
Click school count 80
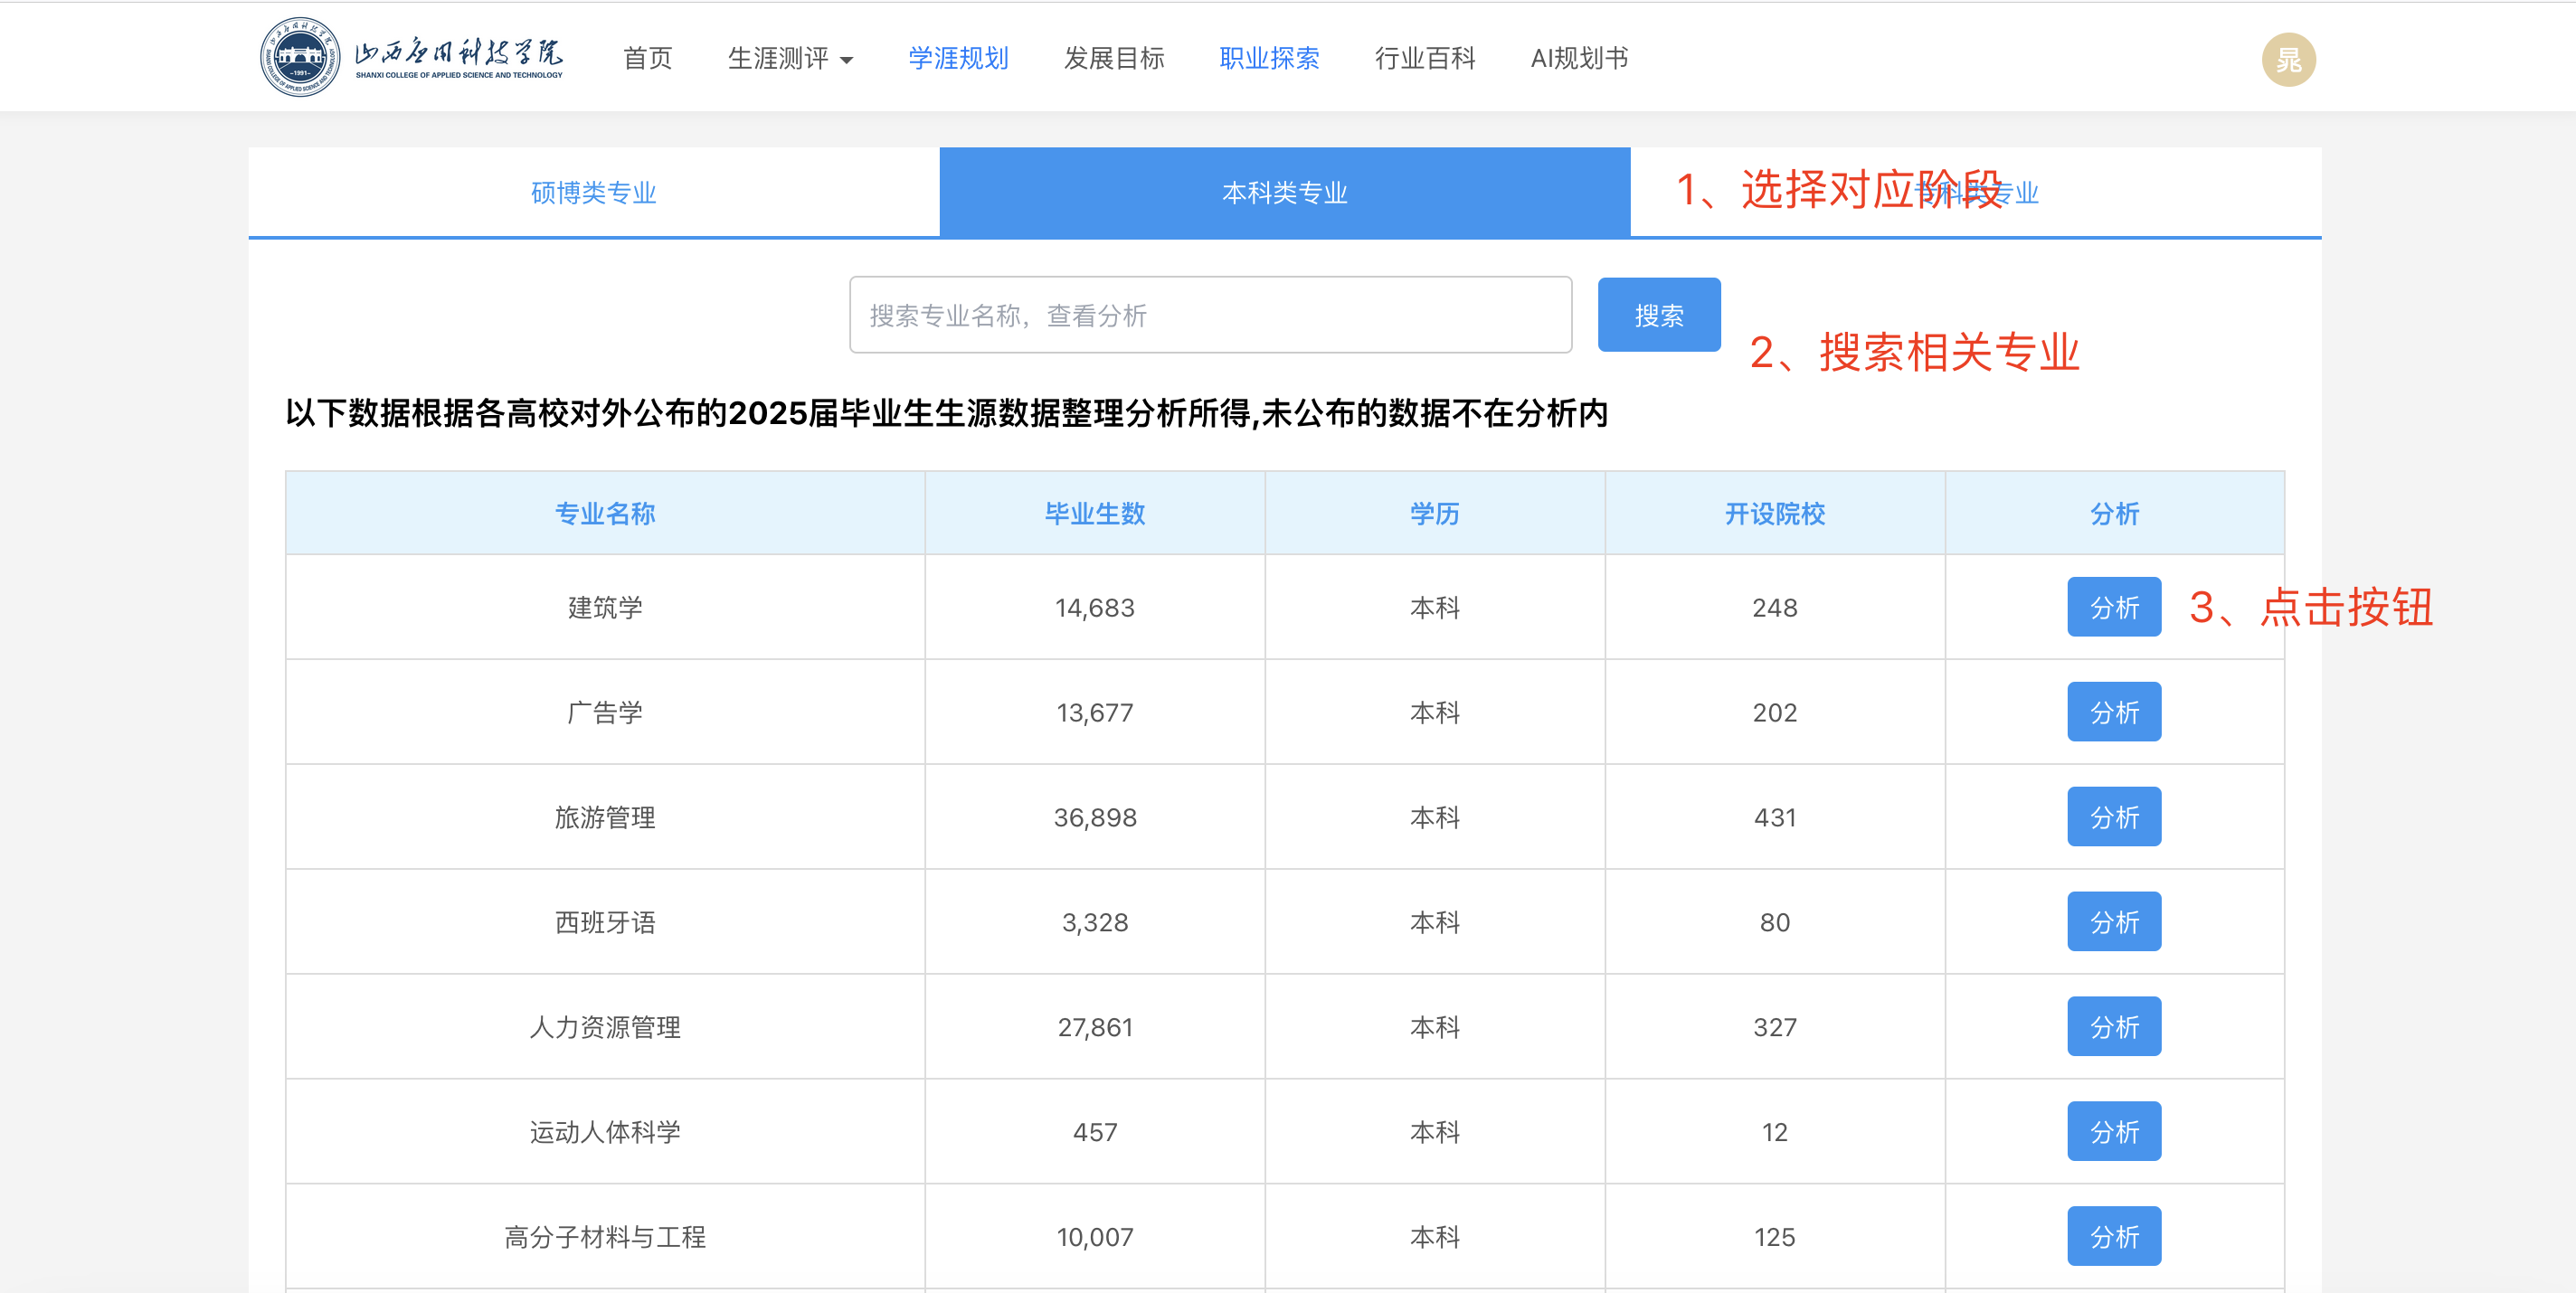click(x=1775, y=923)
